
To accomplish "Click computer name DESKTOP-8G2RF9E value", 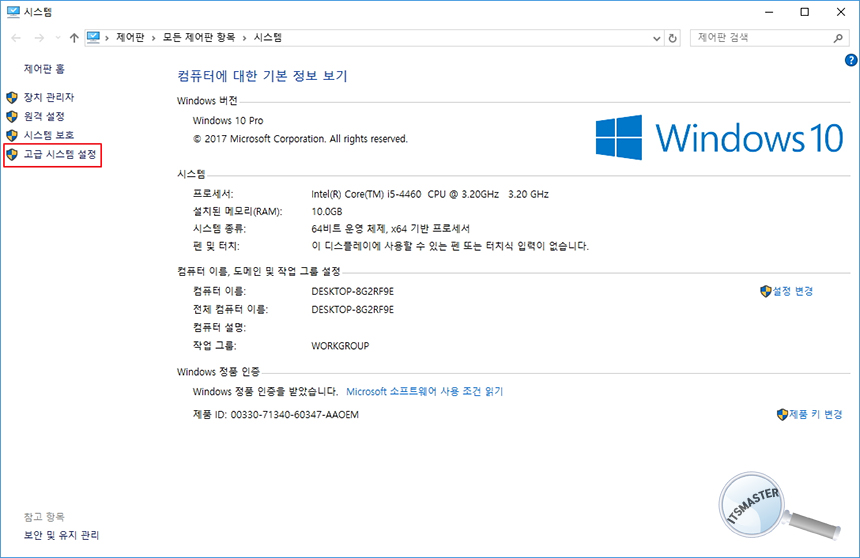I will [353, 291].
